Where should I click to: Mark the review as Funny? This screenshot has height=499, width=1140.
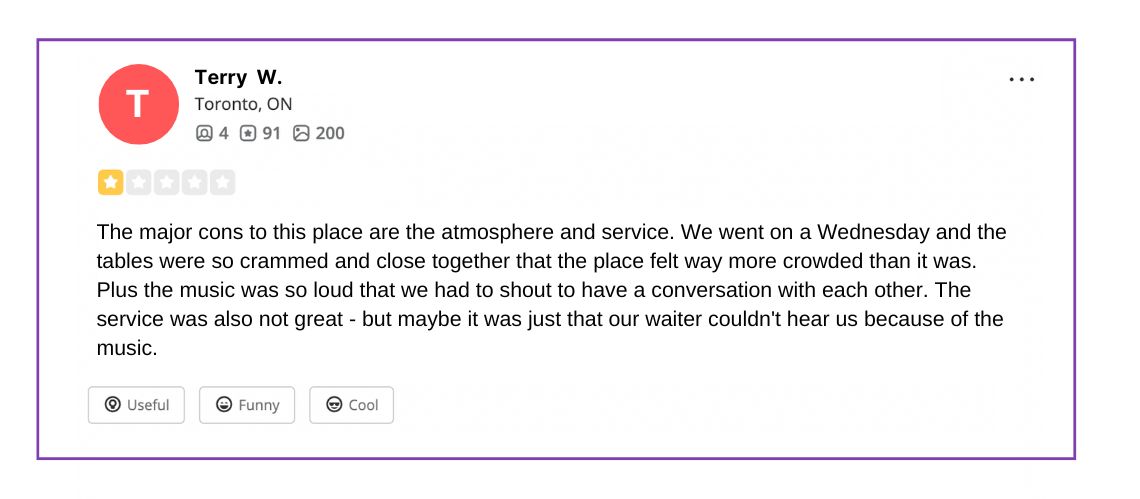[247, 405]
